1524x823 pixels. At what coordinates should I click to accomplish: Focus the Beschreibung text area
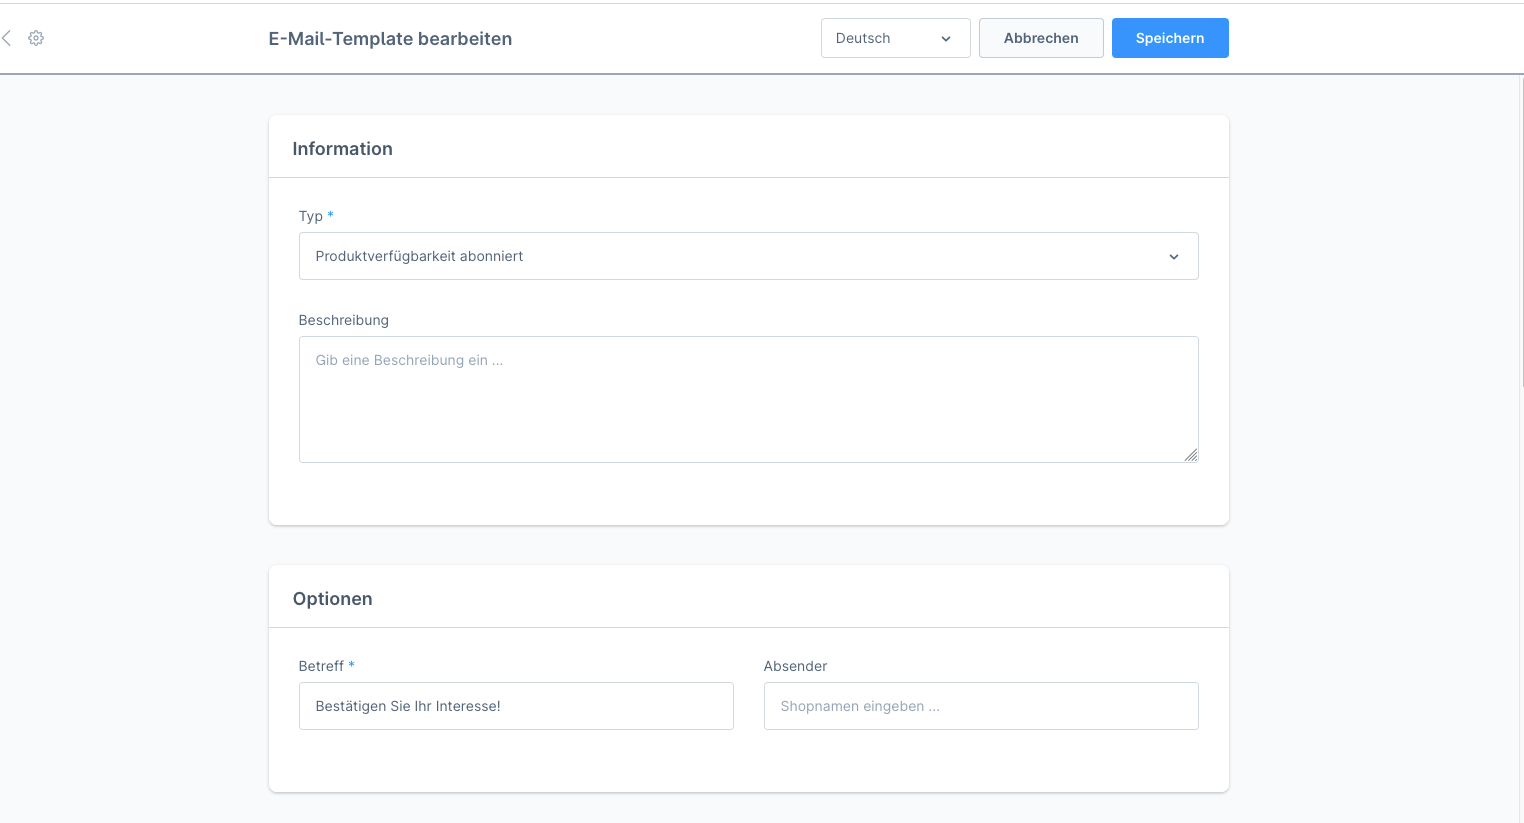(x=747, y=399)
